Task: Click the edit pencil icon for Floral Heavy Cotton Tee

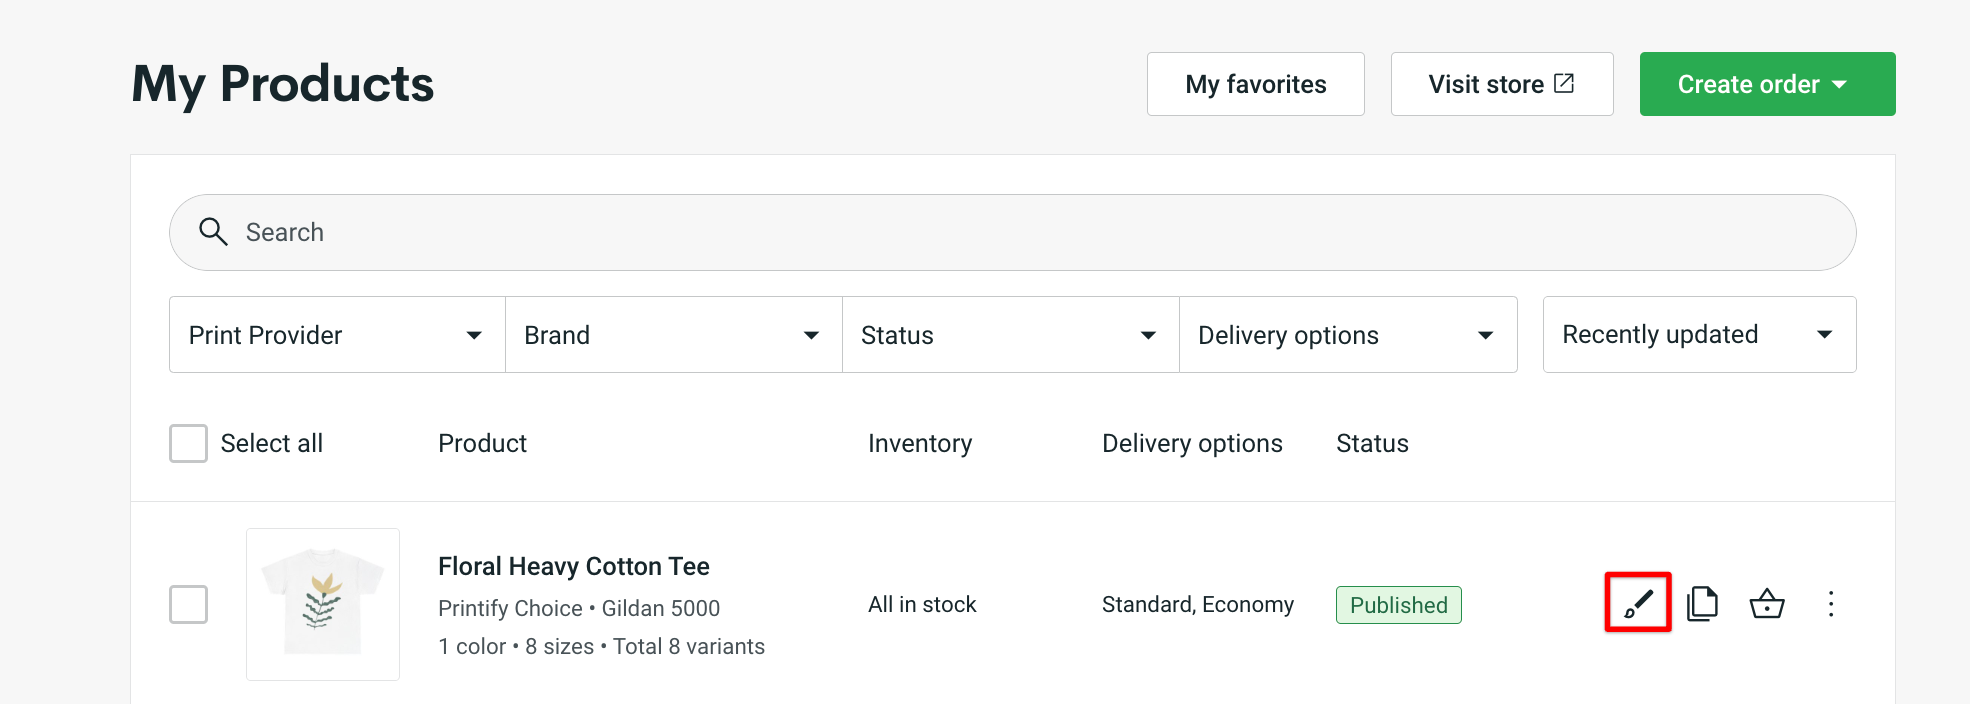Action: point(1636,604)
